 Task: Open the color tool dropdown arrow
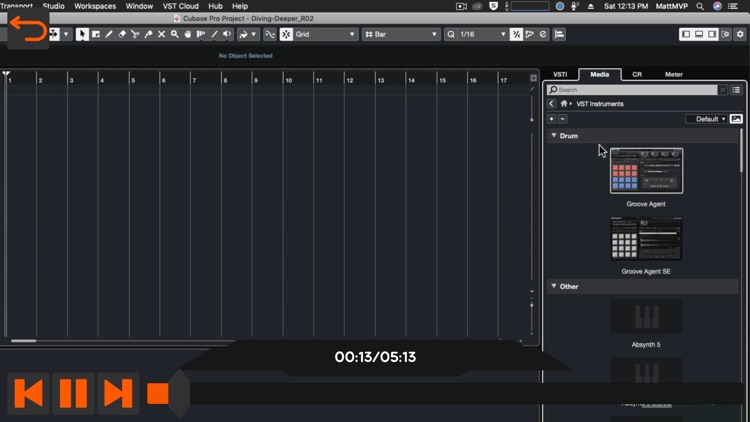click(254, 34)
